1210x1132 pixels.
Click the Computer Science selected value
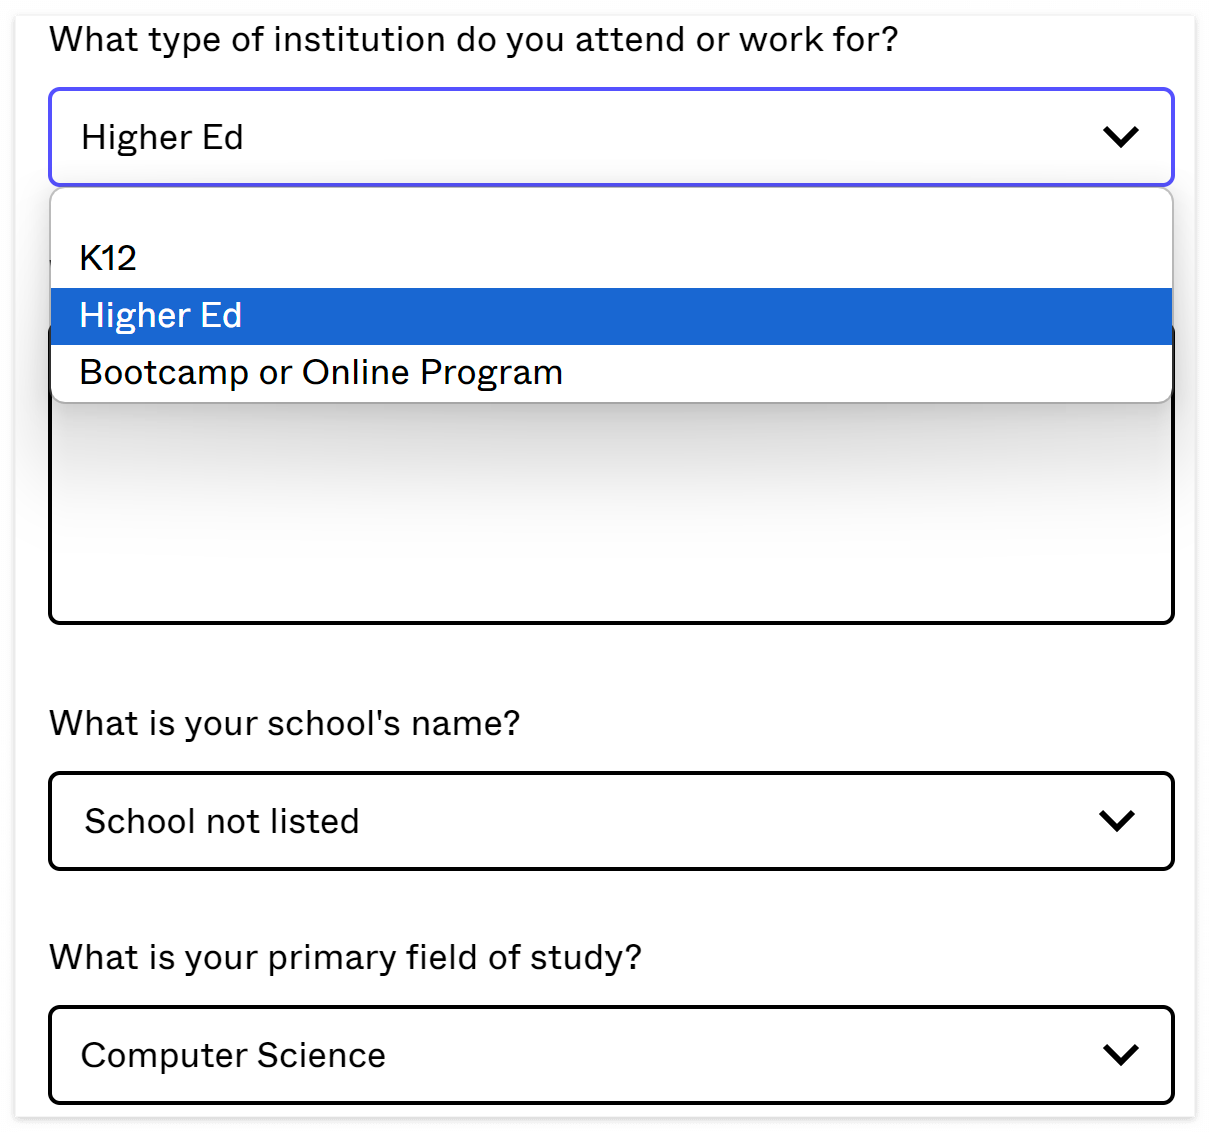pos(233,1055)
